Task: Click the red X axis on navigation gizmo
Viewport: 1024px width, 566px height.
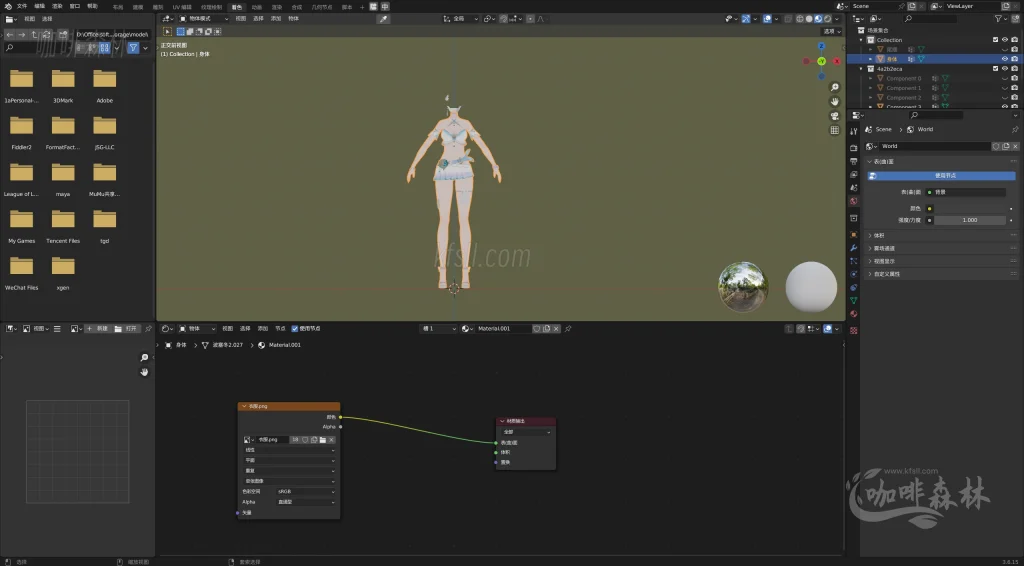Action: [x=837, y=61]
